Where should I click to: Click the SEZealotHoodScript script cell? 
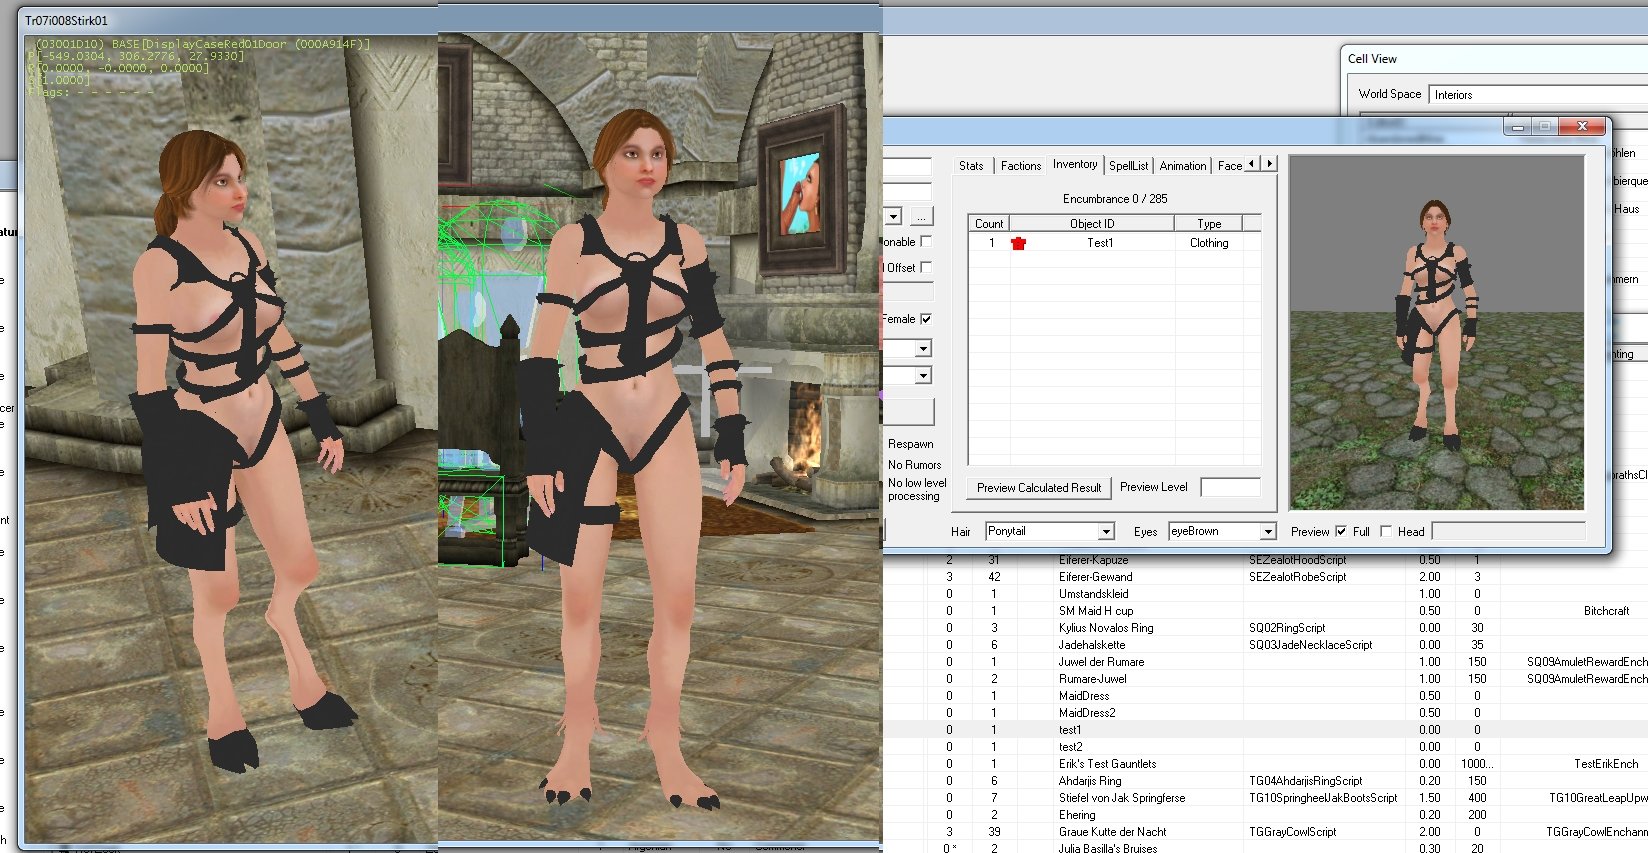1297,560
